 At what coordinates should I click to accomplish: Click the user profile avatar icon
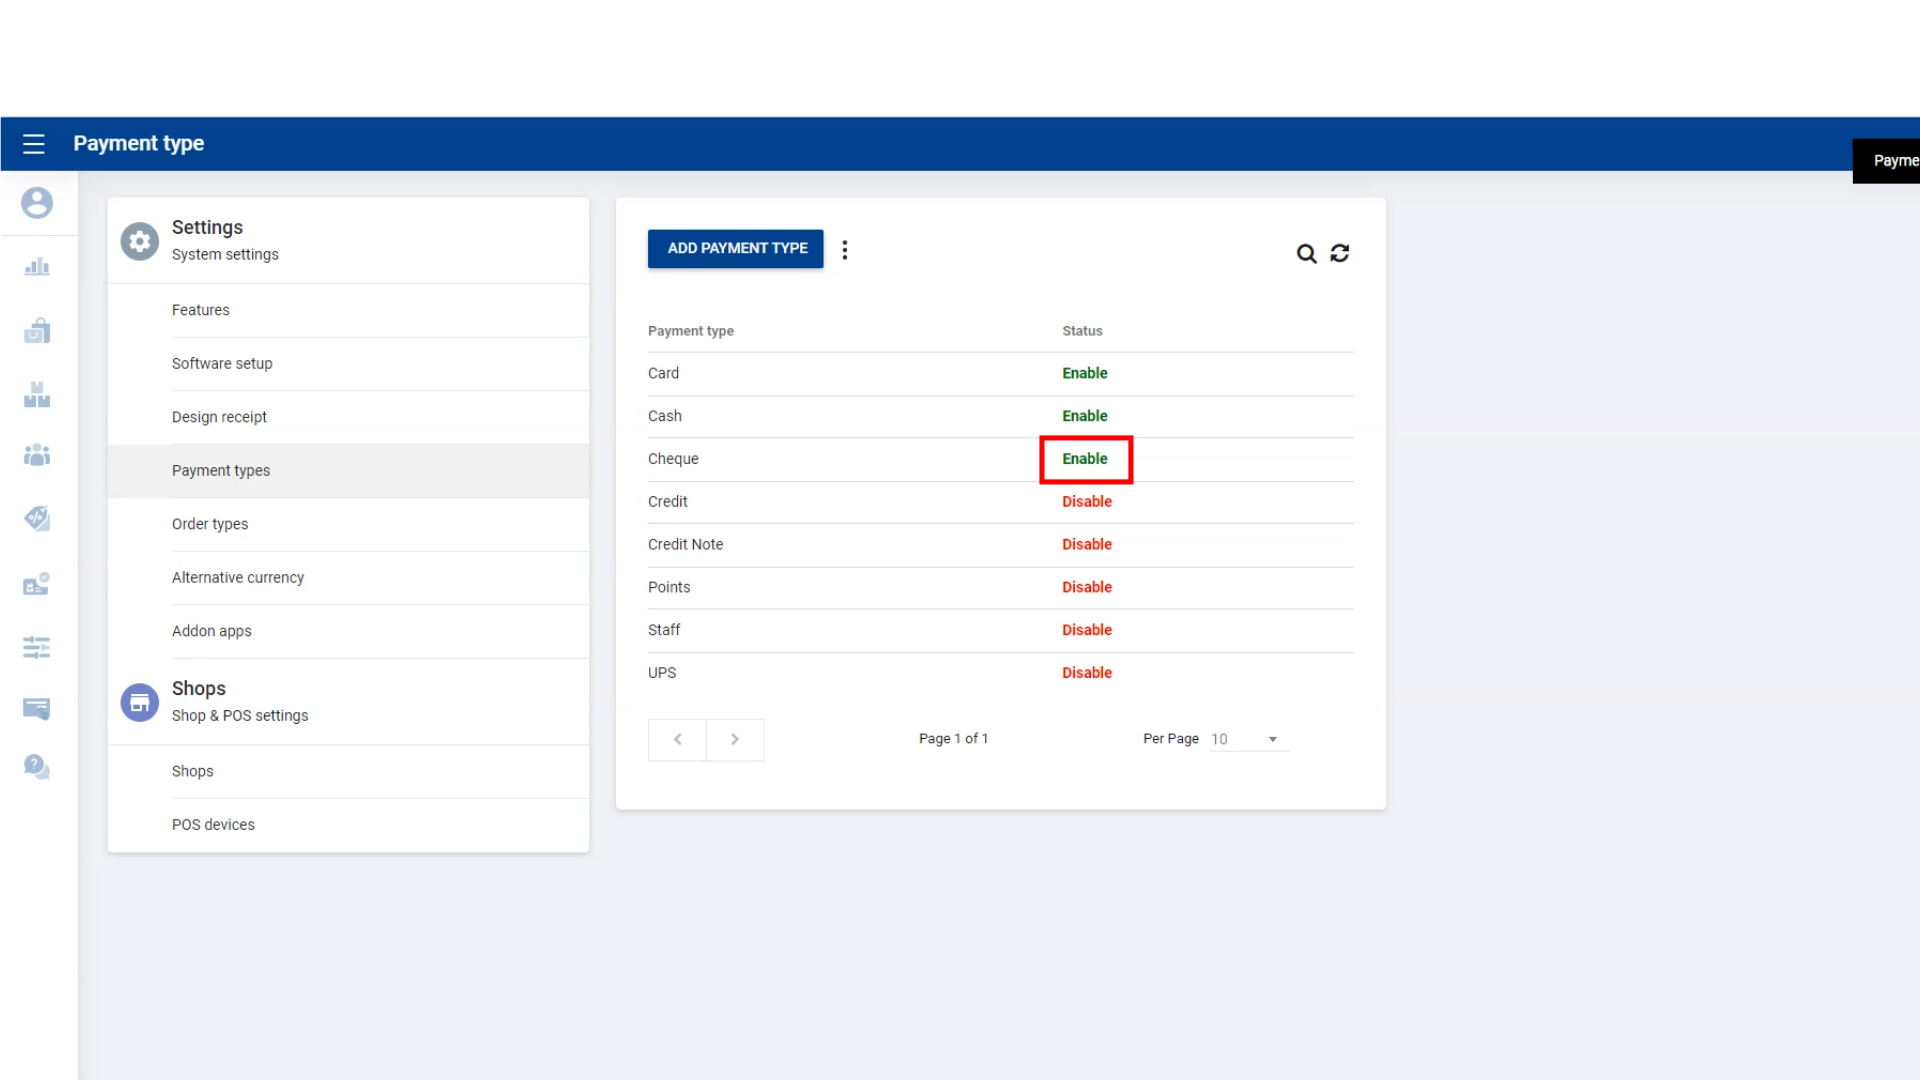pos(37,203)
